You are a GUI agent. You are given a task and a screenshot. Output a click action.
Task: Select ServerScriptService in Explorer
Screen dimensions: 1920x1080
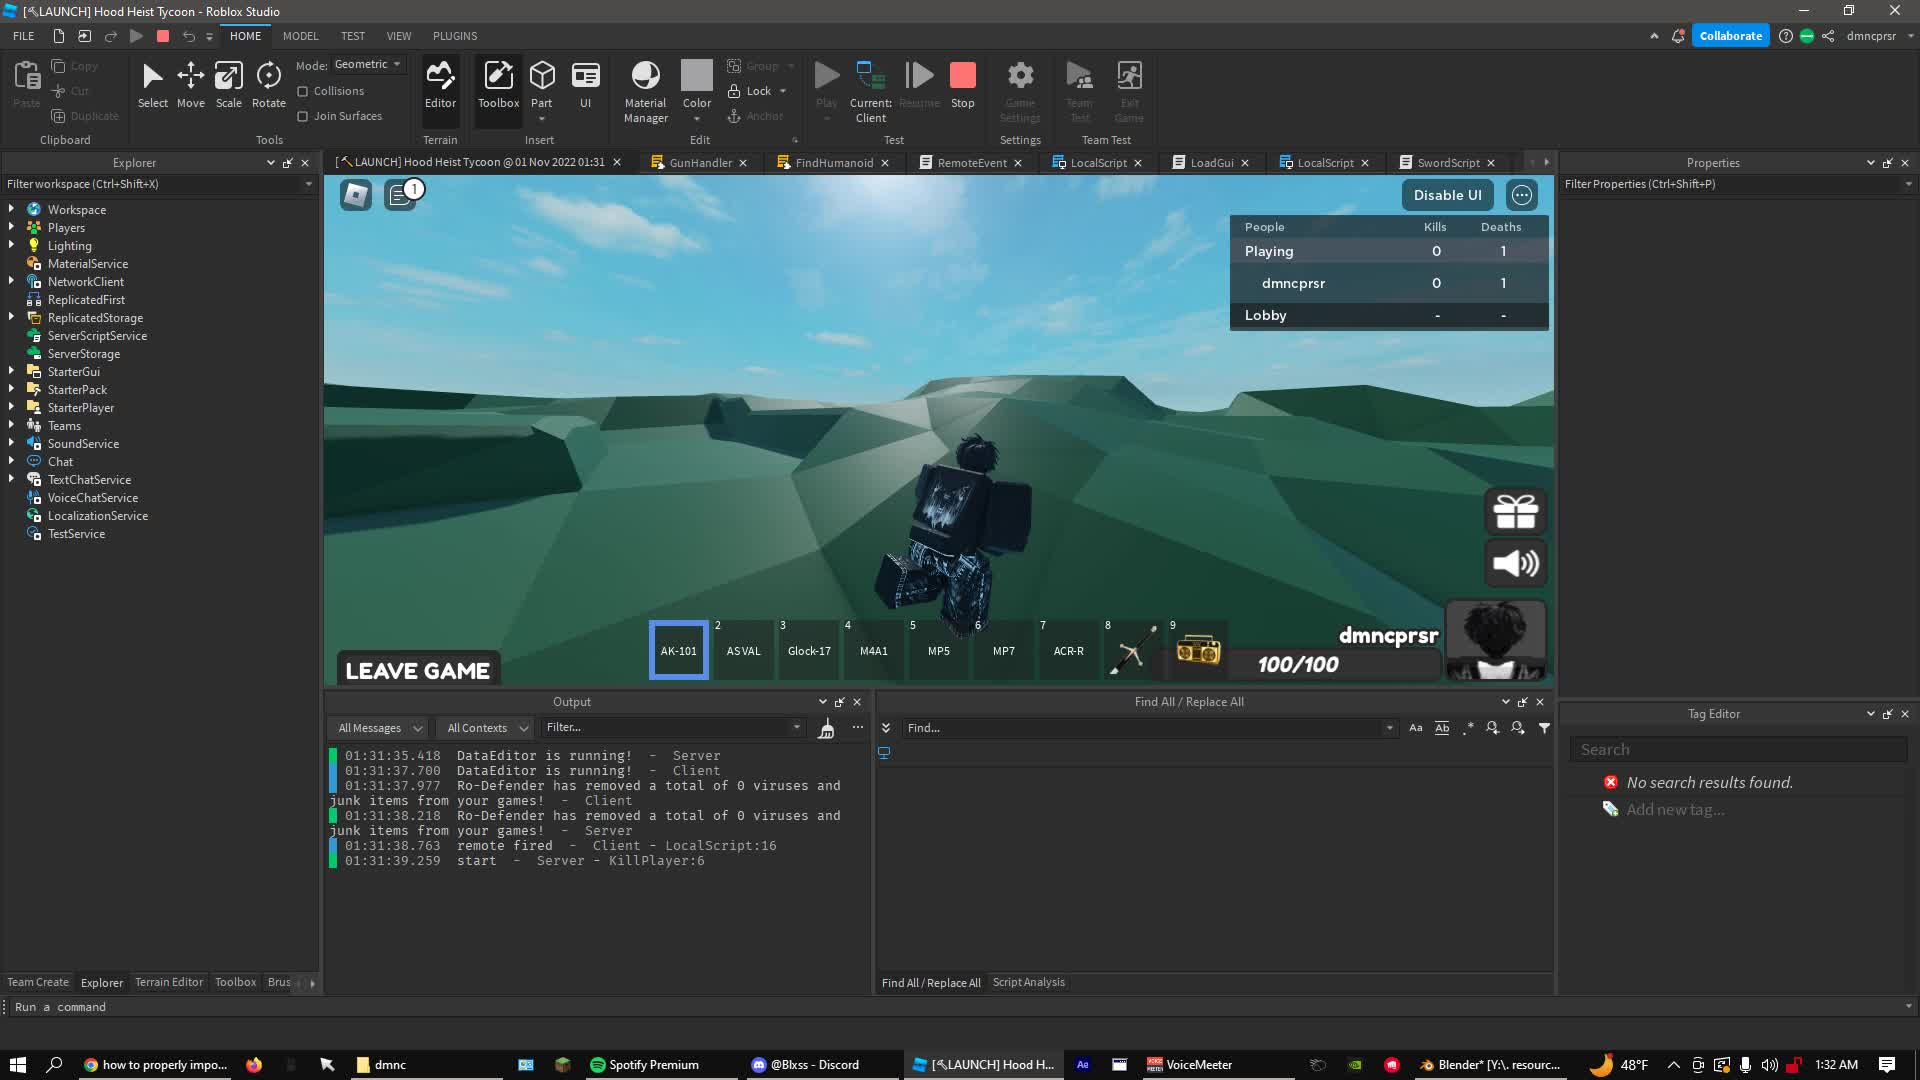pyautogui.click(x=97, y=336)
